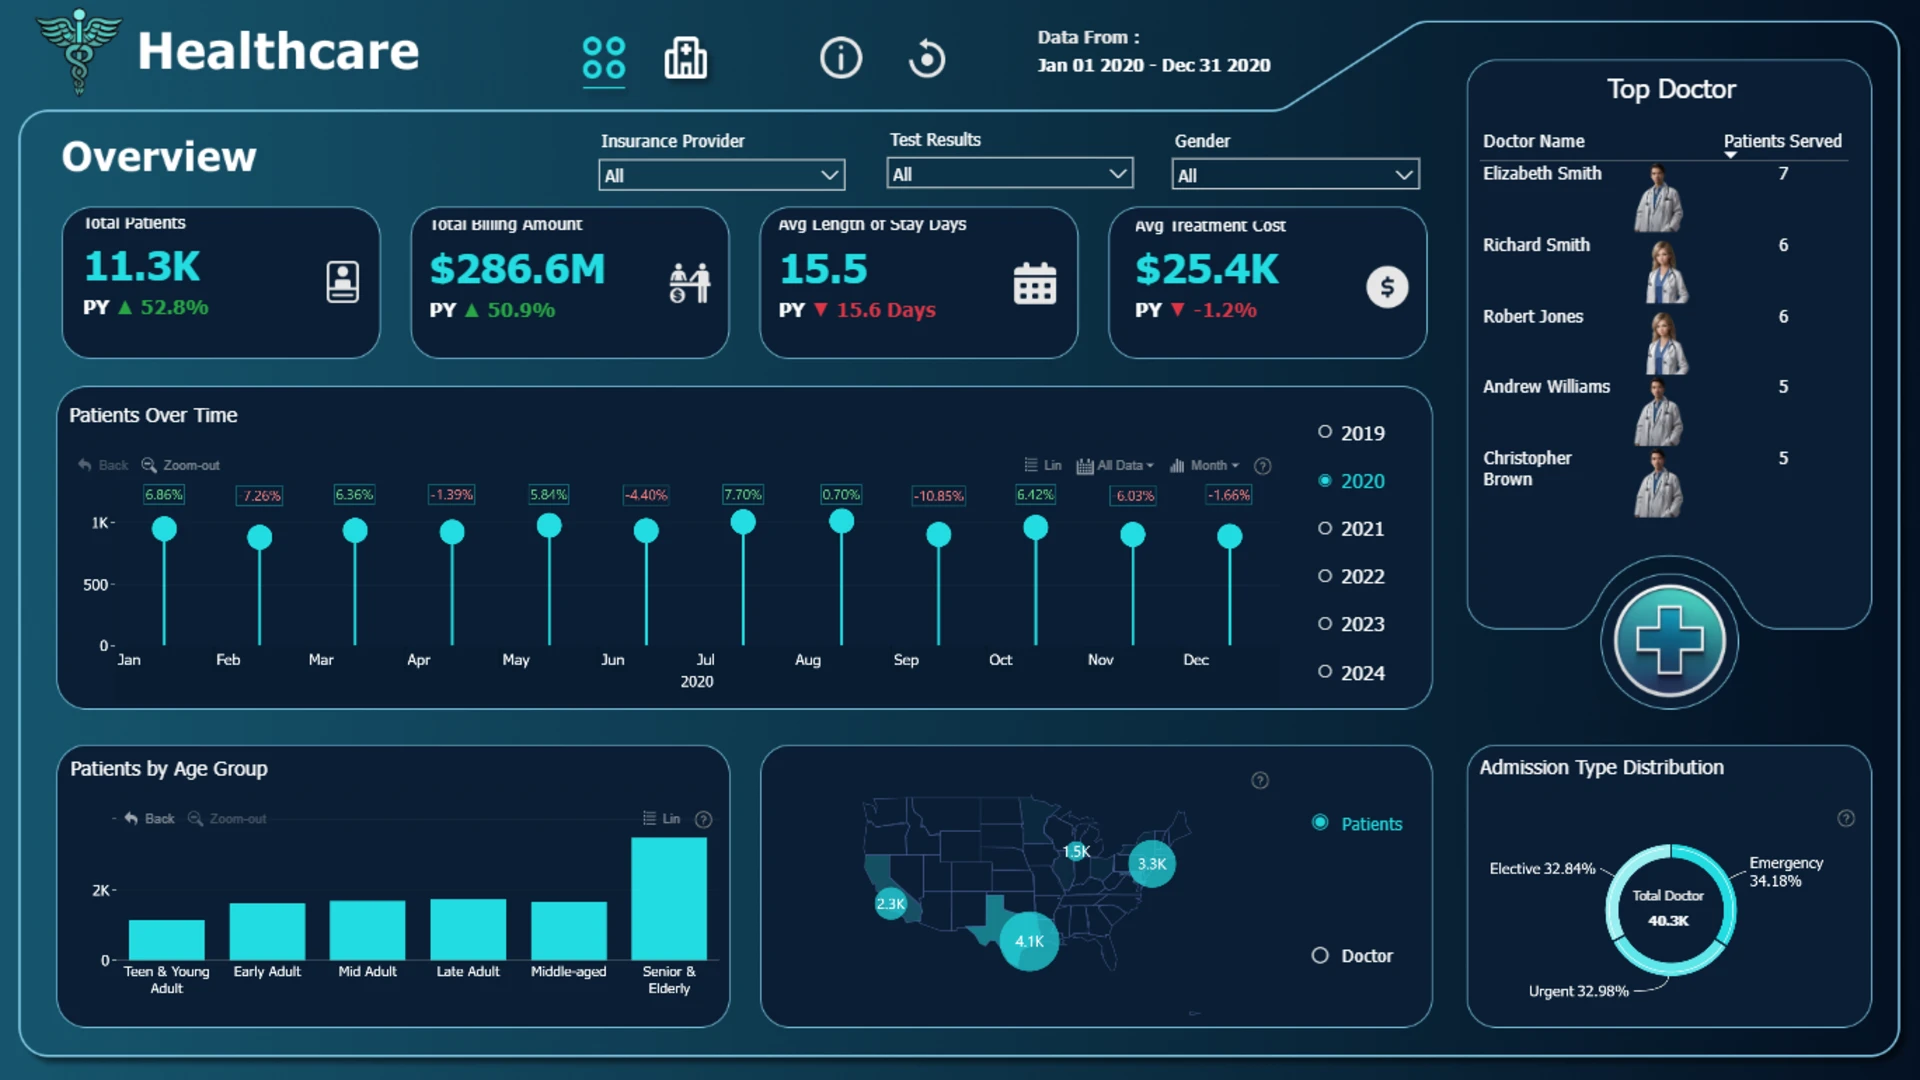Open the Month granularity menu
Screen dimensions: 1920x1080
pos(1204,466)
